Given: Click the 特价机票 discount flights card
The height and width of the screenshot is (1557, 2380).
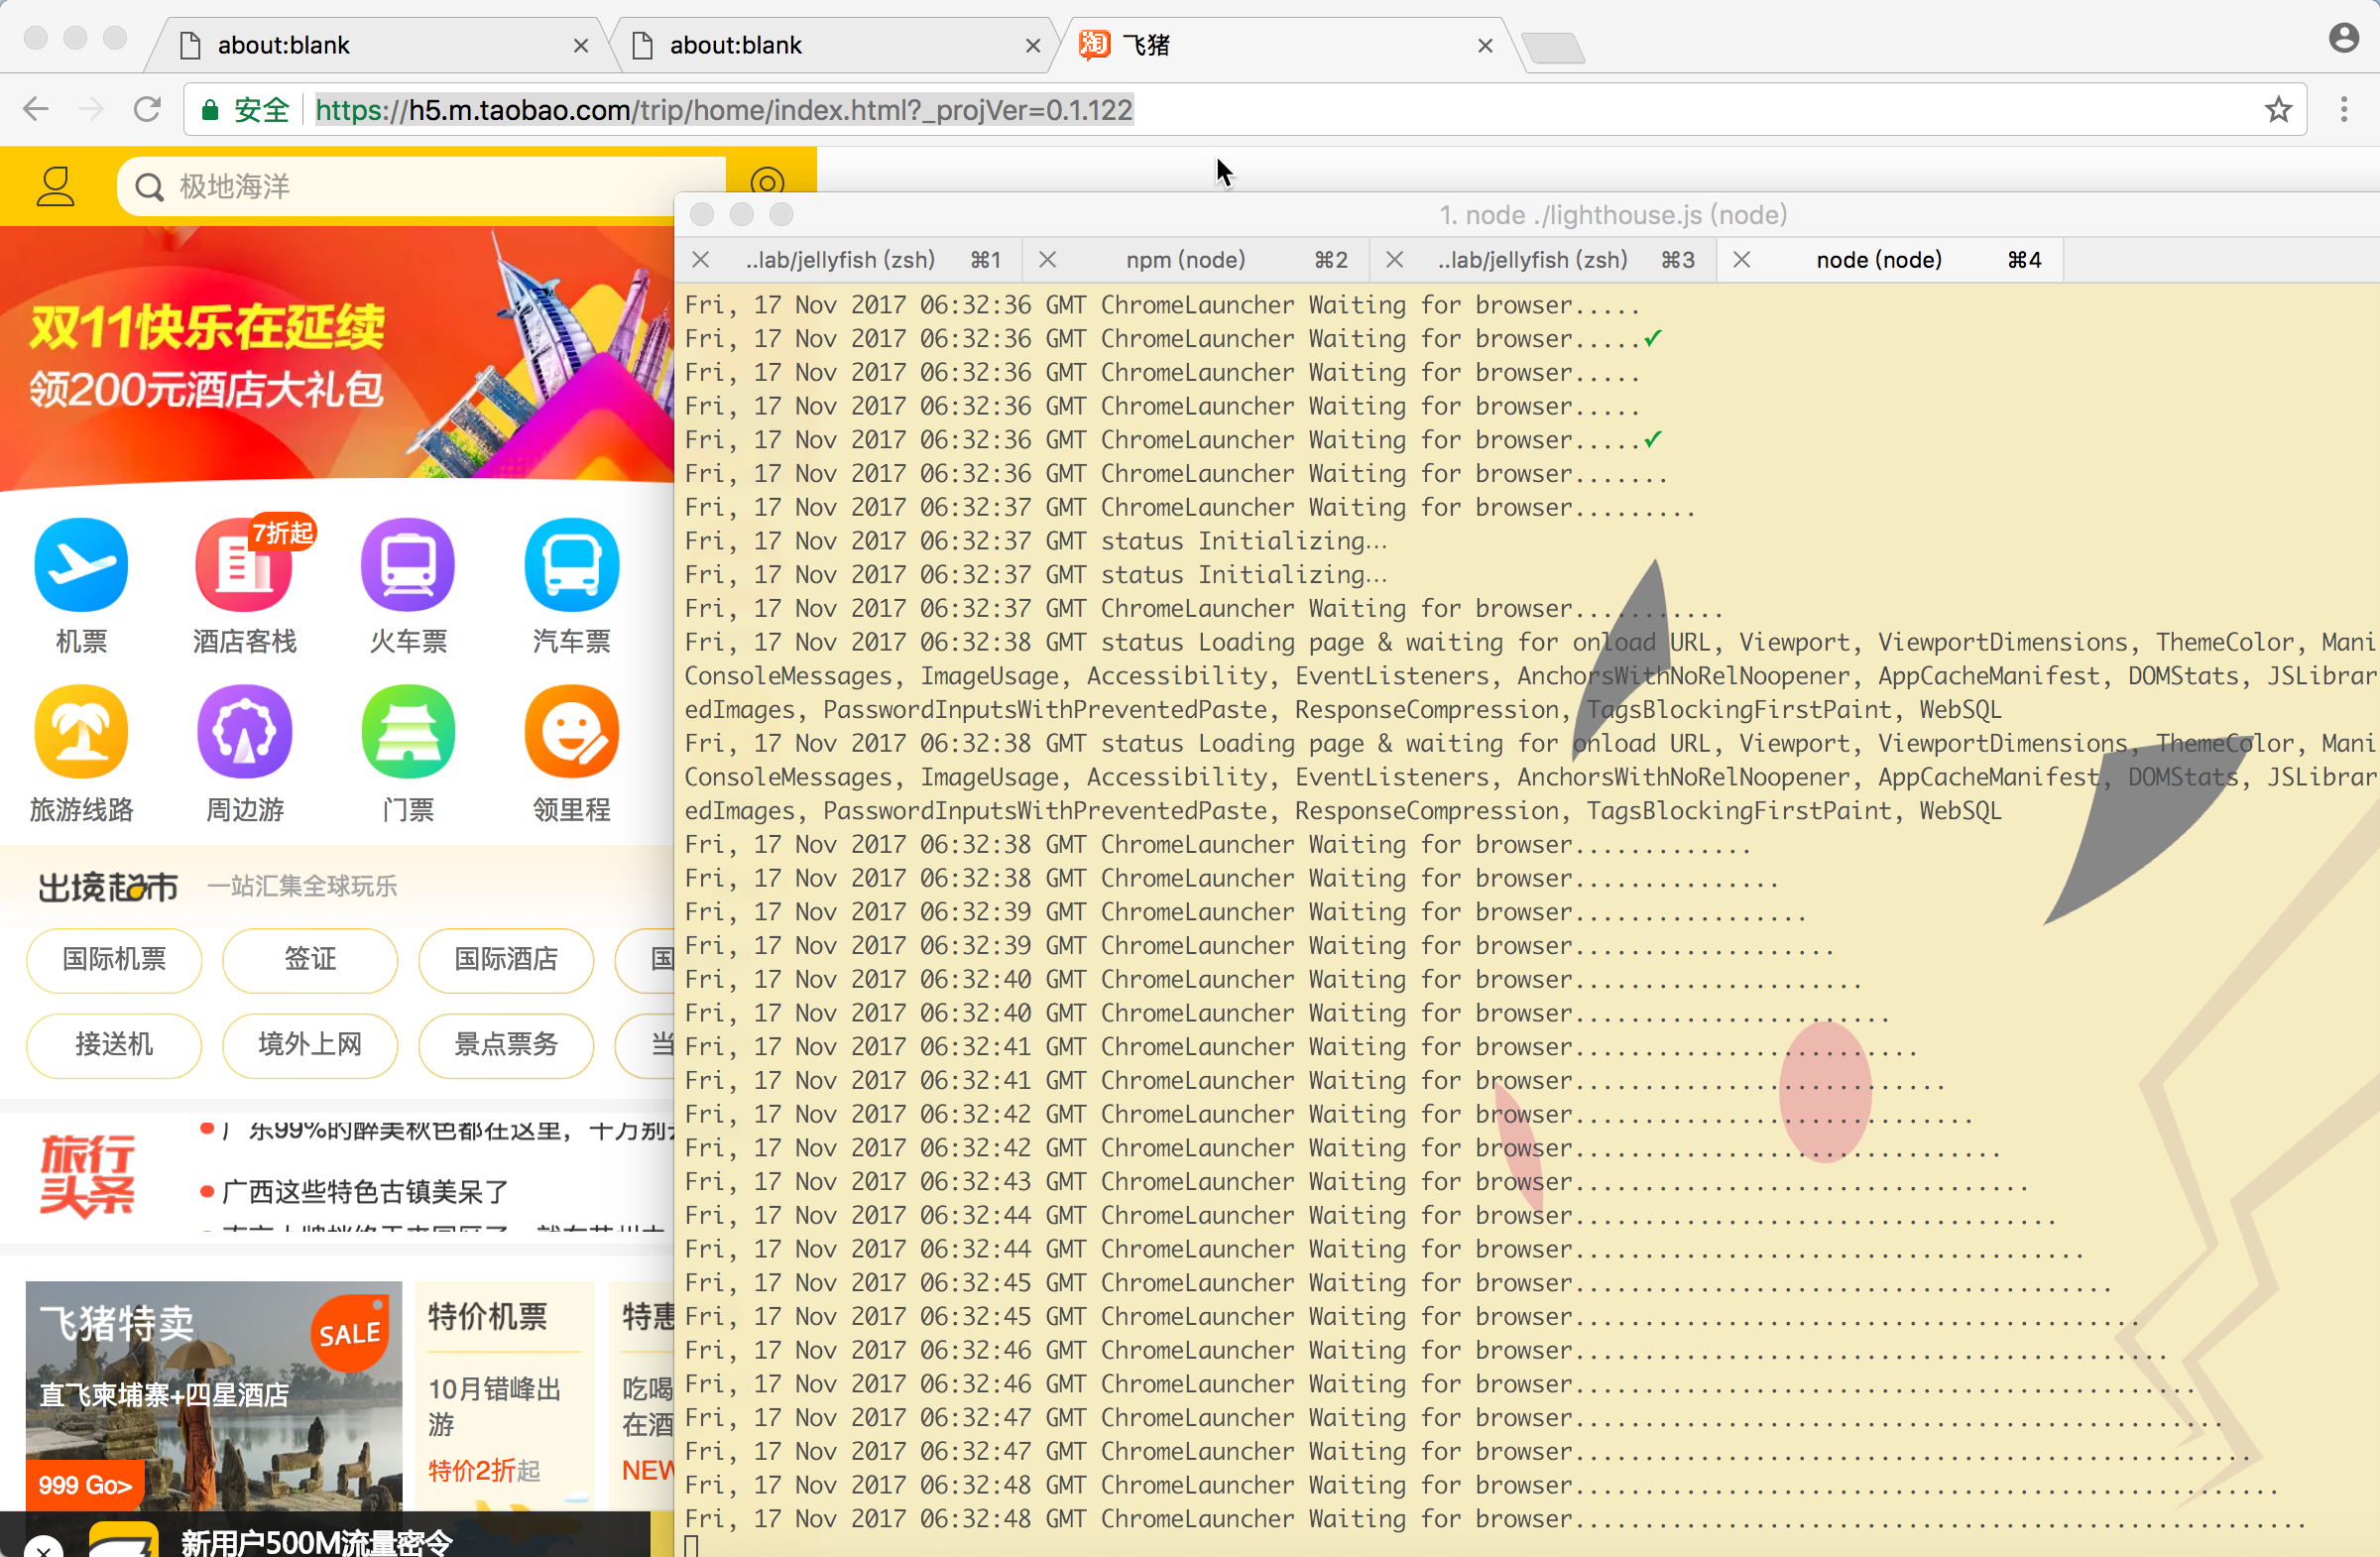Looking at the screenshot, I should [504, 1395].
